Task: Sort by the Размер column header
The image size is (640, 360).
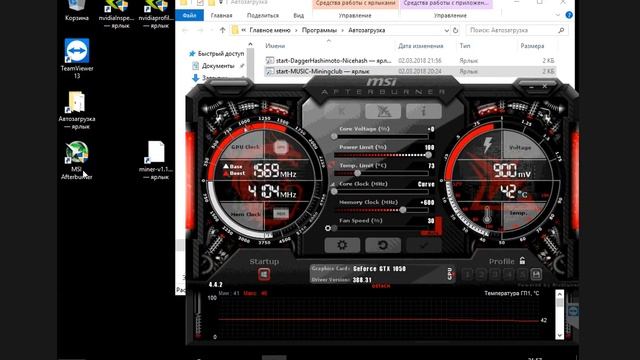Action: (532, 46)
